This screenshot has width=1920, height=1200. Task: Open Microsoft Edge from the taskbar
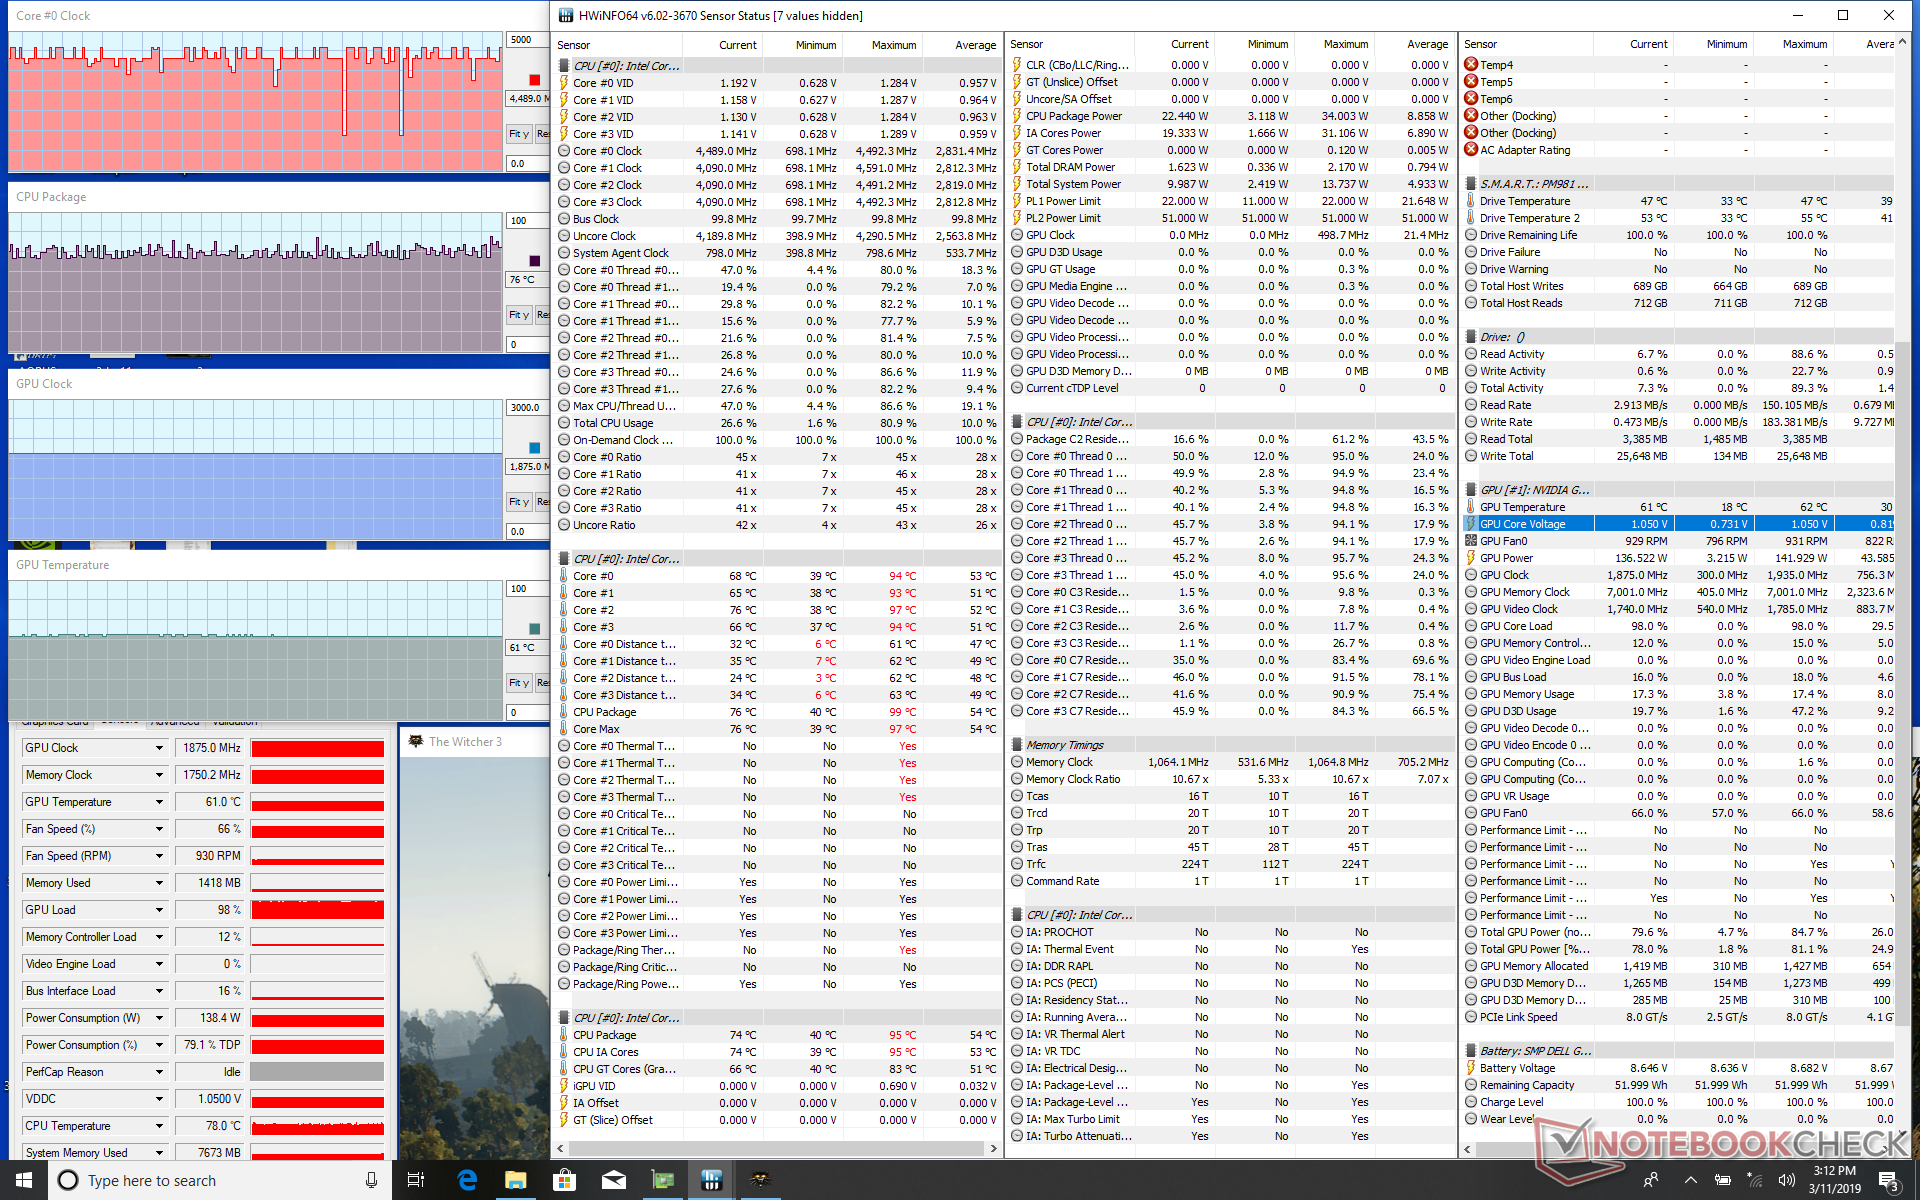point(466,1180)
